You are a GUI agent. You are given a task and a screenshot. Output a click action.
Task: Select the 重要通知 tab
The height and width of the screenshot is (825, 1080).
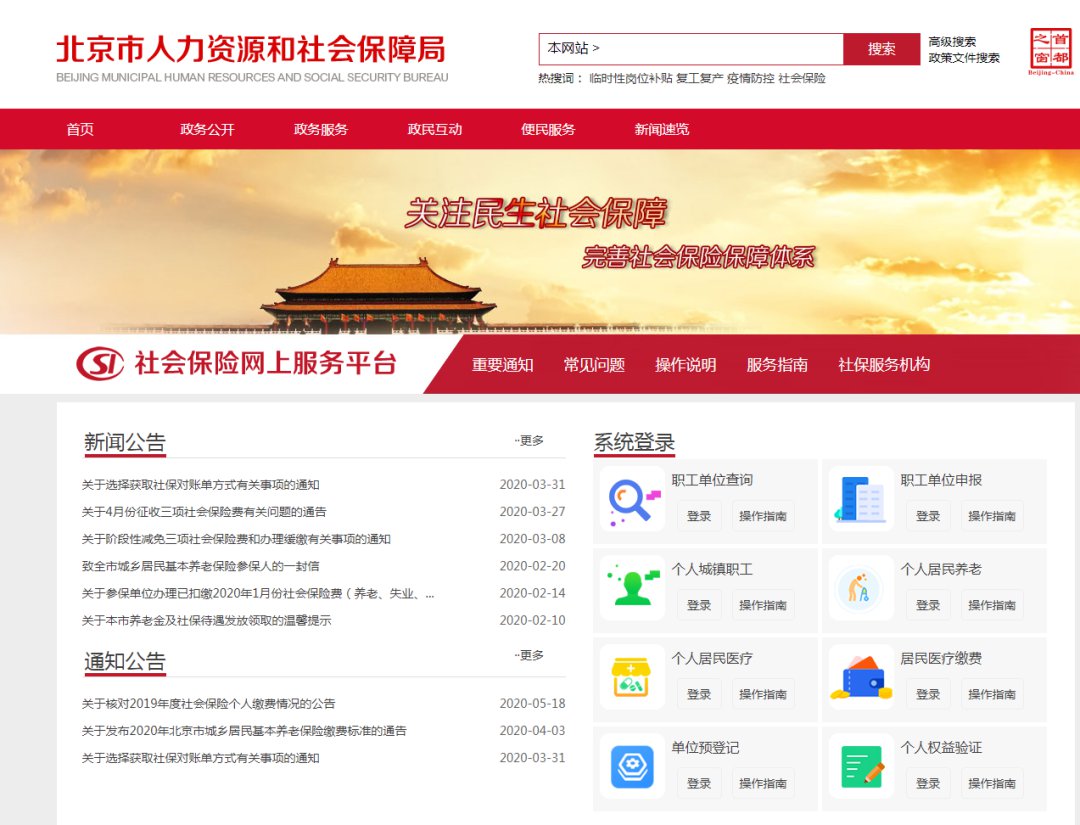click(x=503, y=365)
